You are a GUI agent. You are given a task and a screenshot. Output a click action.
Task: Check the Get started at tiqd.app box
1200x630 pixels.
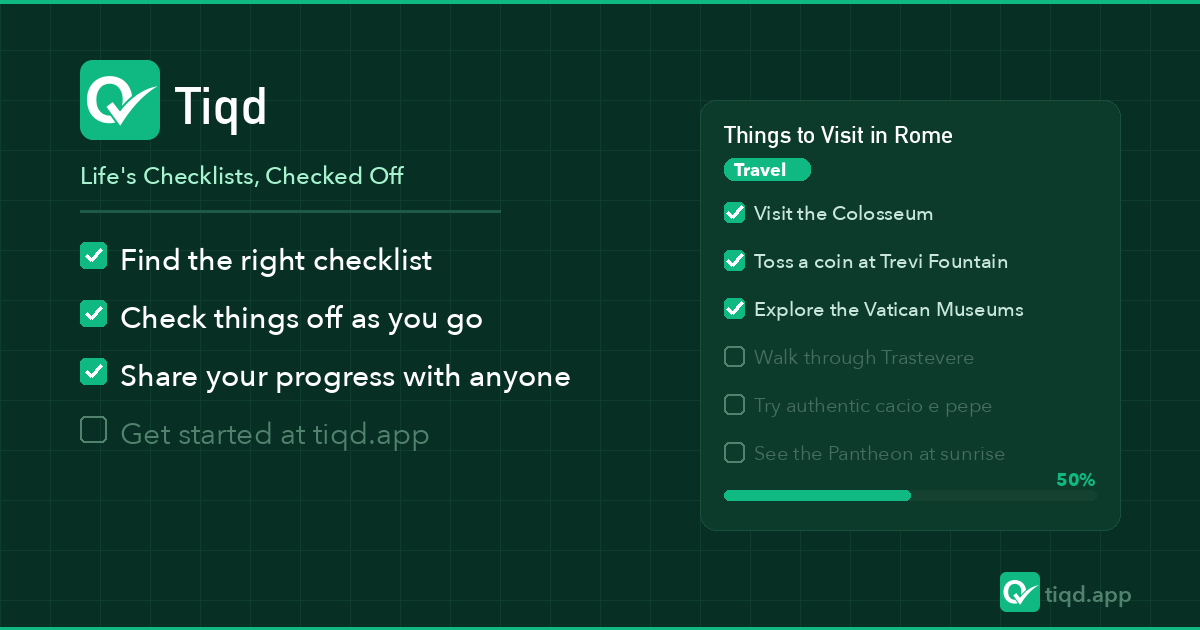coord(94,430)
